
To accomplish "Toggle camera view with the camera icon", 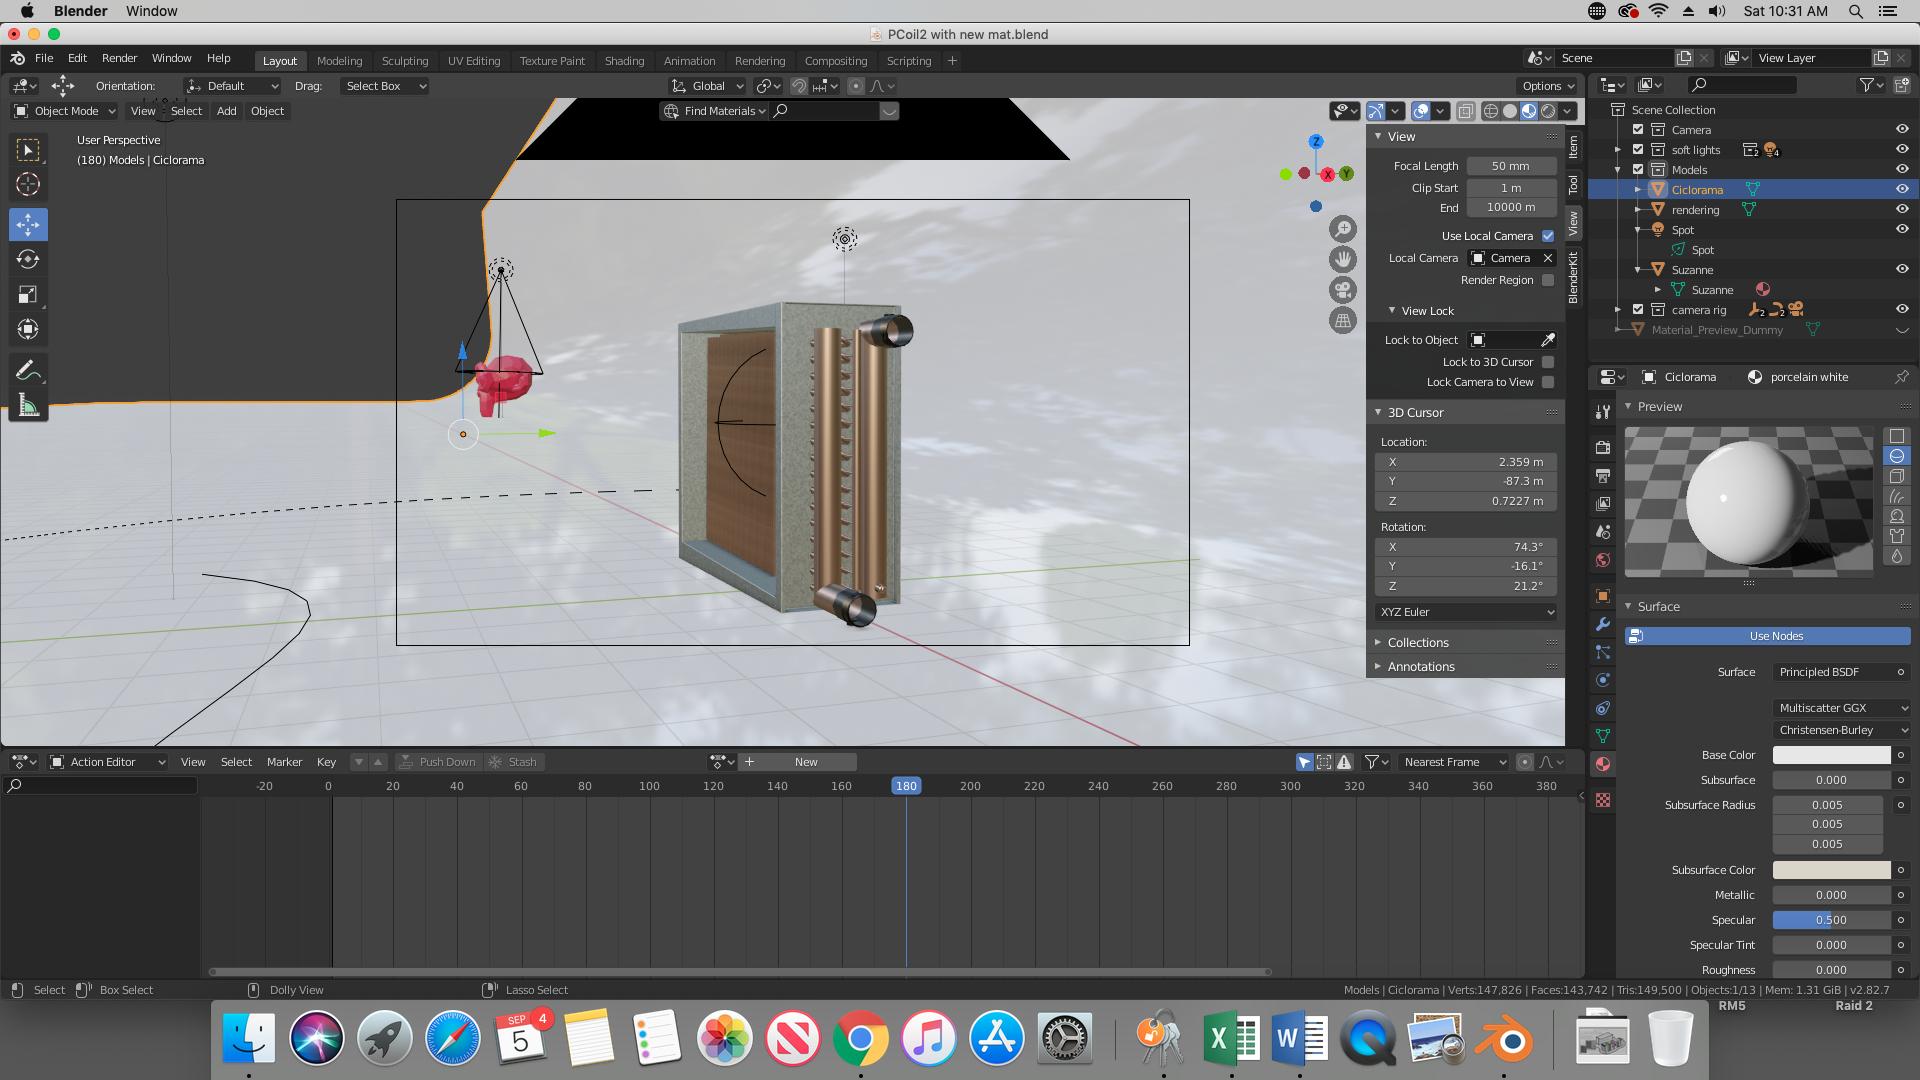I will [1342, 290].
